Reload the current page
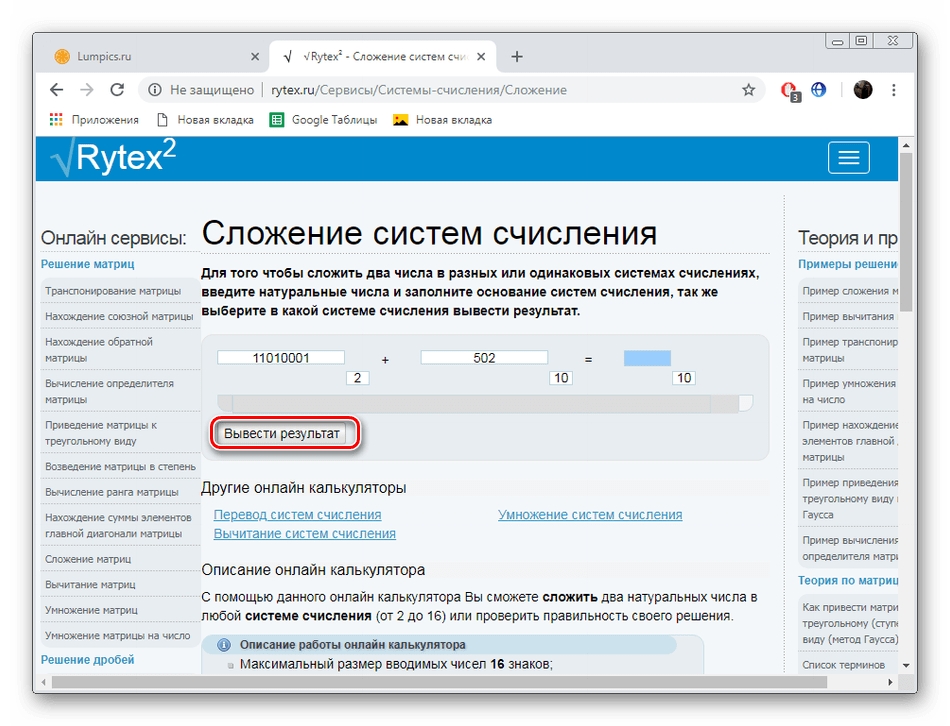 point(117,89)
